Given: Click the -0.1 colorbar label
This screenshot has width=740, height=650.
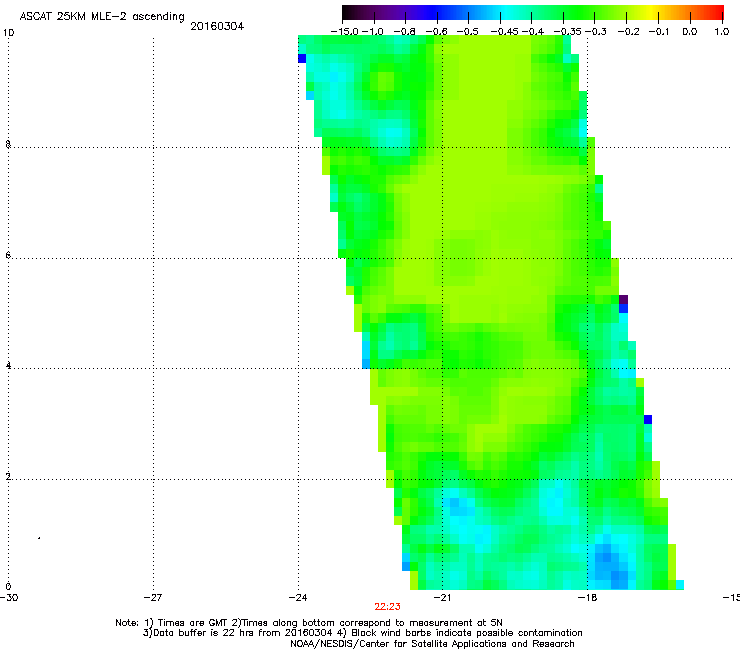Looking at the screenshot, I should pos(659,32).
